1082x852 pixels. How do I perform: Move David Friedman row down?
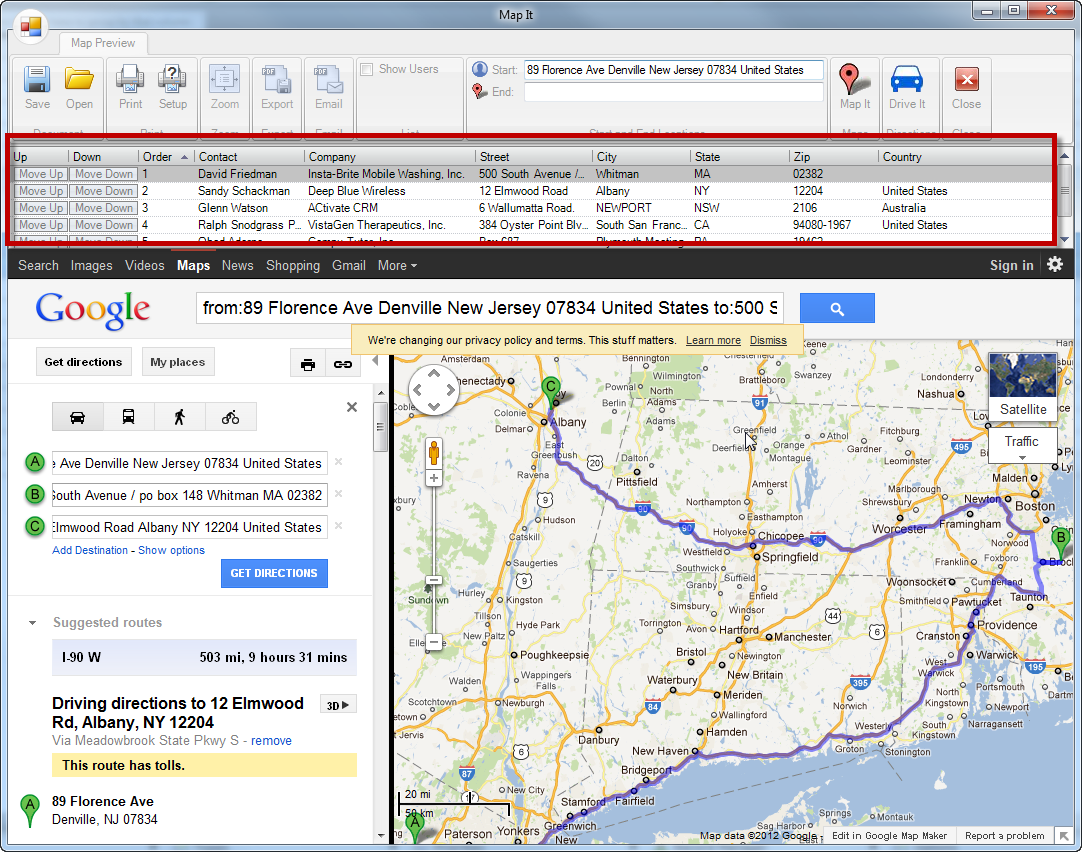[x=104, y=175]
